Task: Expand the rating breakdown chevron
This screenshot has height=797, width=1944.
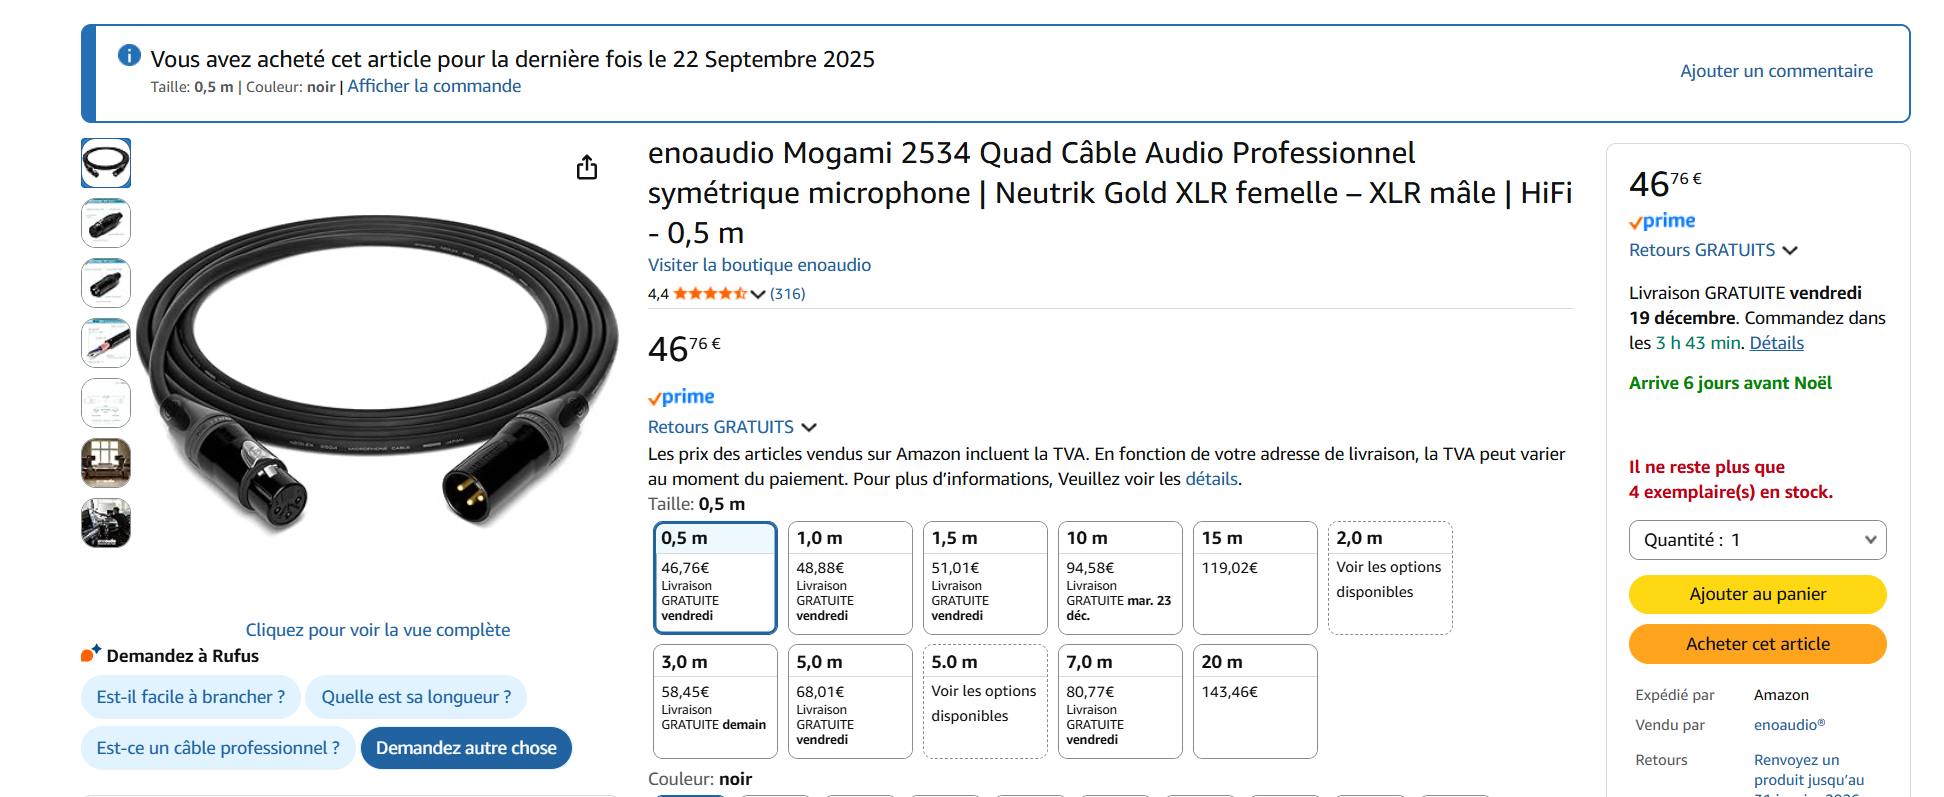Action: tap(758, 294)
